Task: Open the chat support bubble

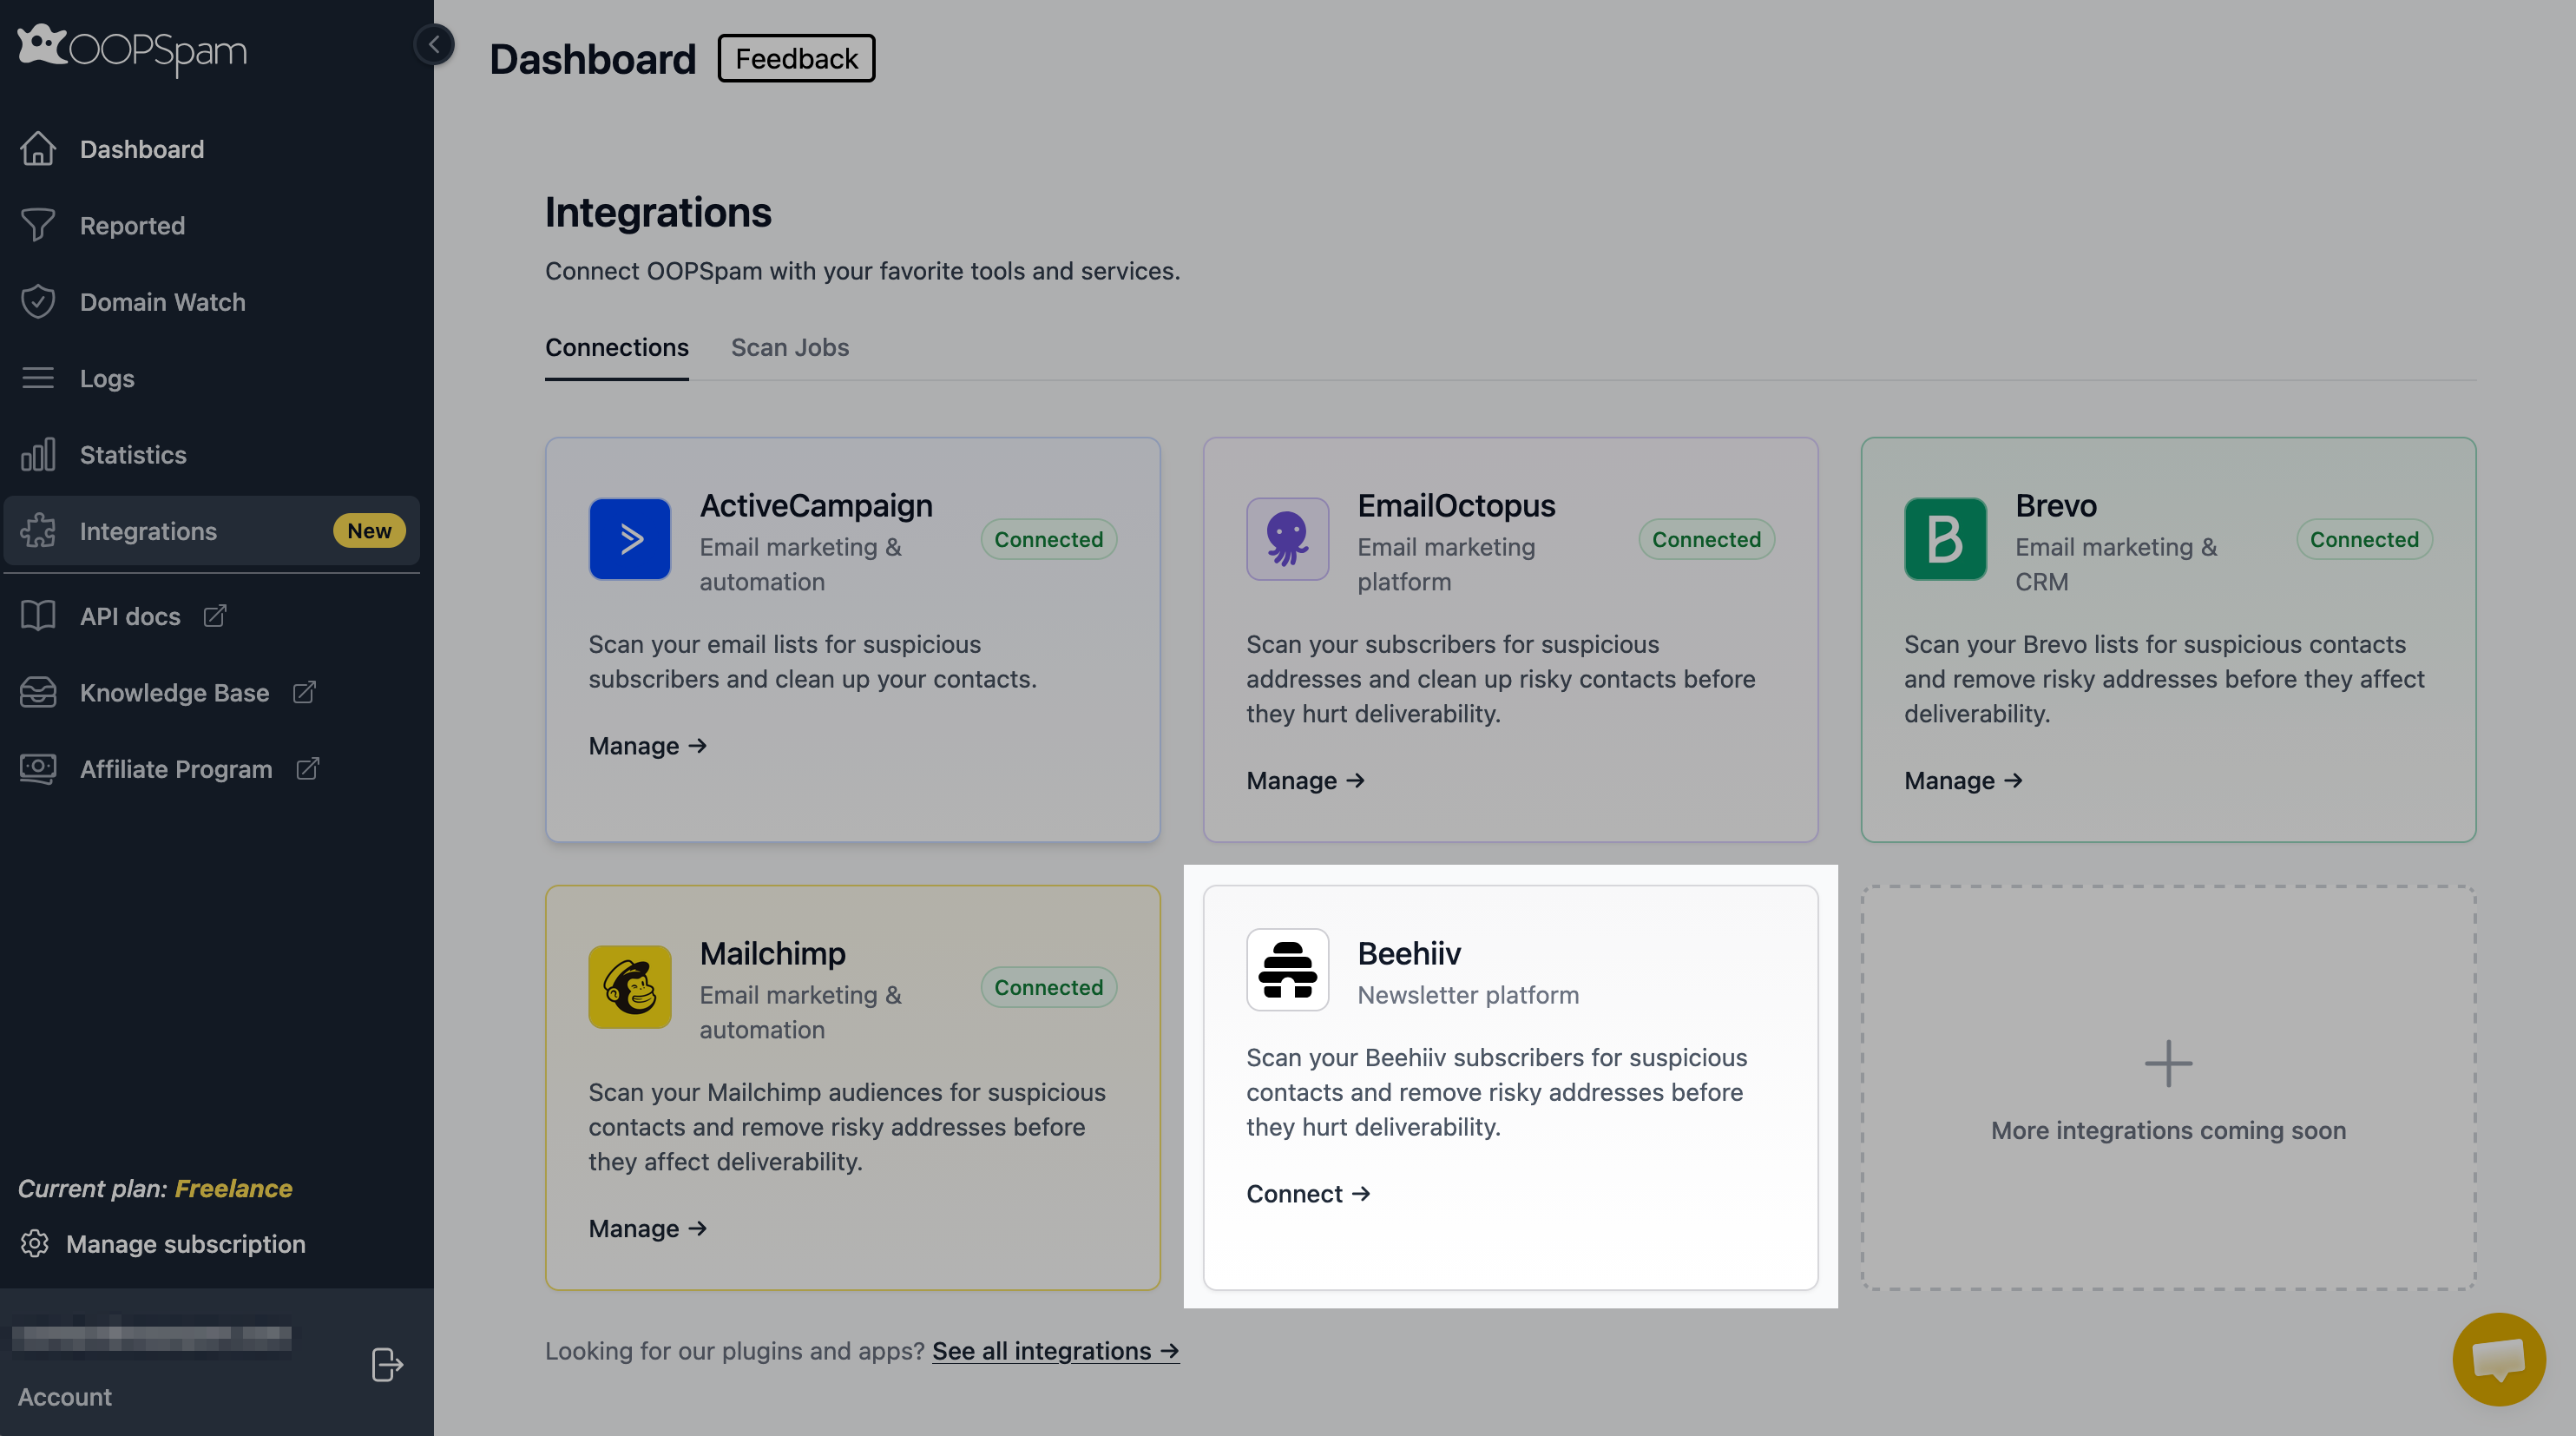Action: (x=2498, y=1359)
